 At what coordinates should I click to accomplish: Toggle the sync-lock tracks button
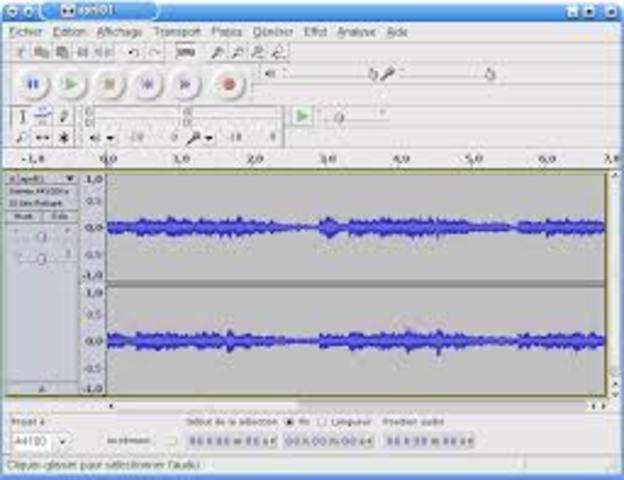185,52
